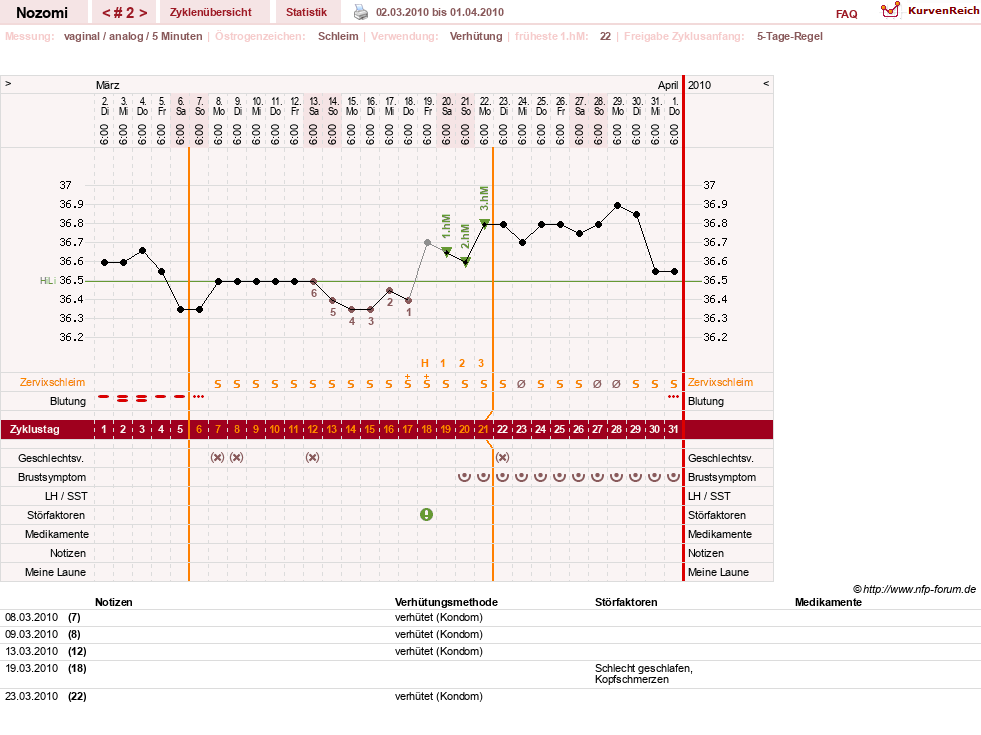Collapse chart with the top-right < arrow
Viewport: 981px width, 735px height.
click(766, 84)
